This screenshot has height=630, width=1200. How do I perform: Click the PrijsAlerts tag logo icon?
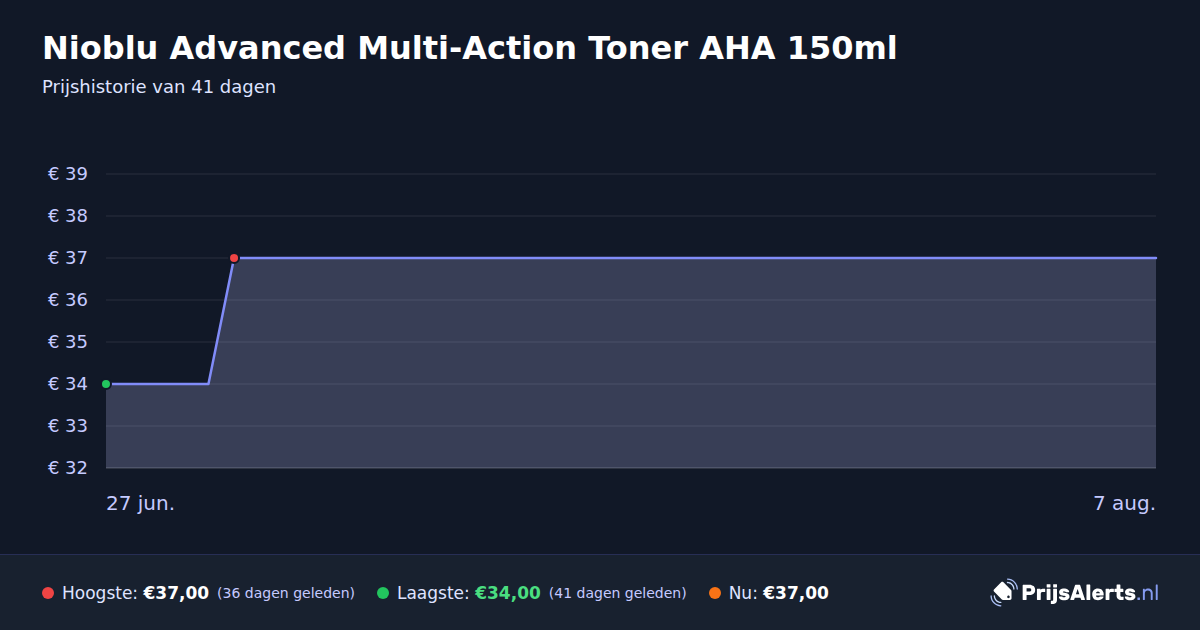click(x=1003, y=592)
